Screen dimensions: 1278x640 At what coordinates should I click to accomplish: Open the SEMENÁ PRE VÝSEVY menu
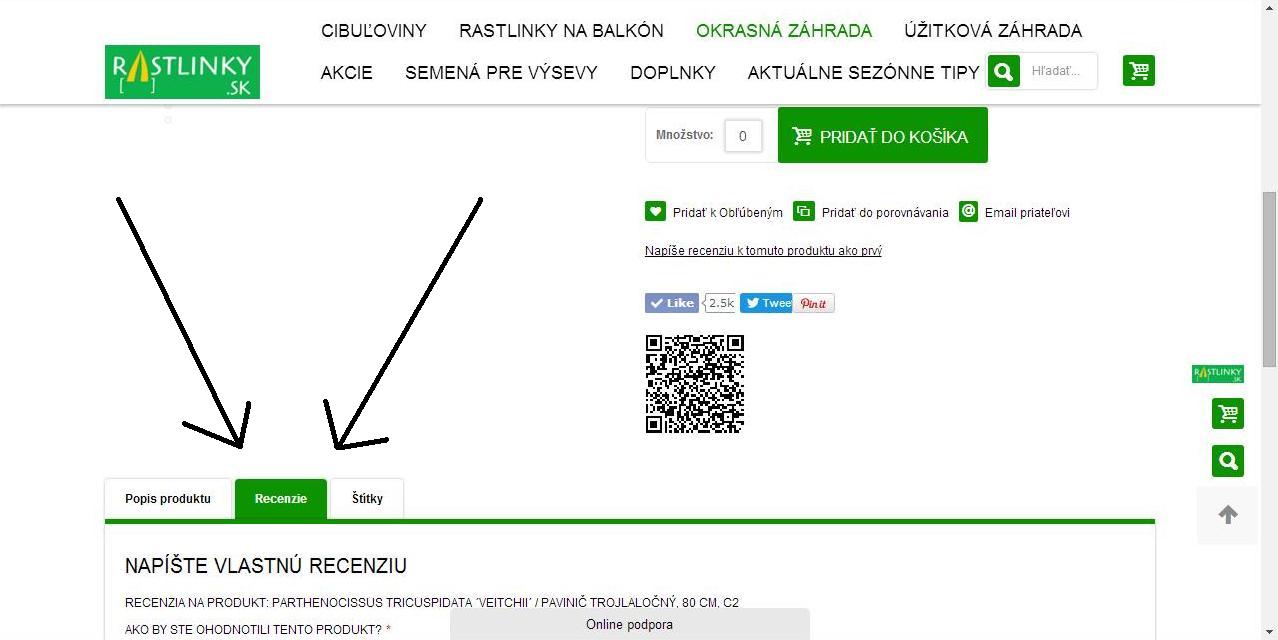pos(501,73)
